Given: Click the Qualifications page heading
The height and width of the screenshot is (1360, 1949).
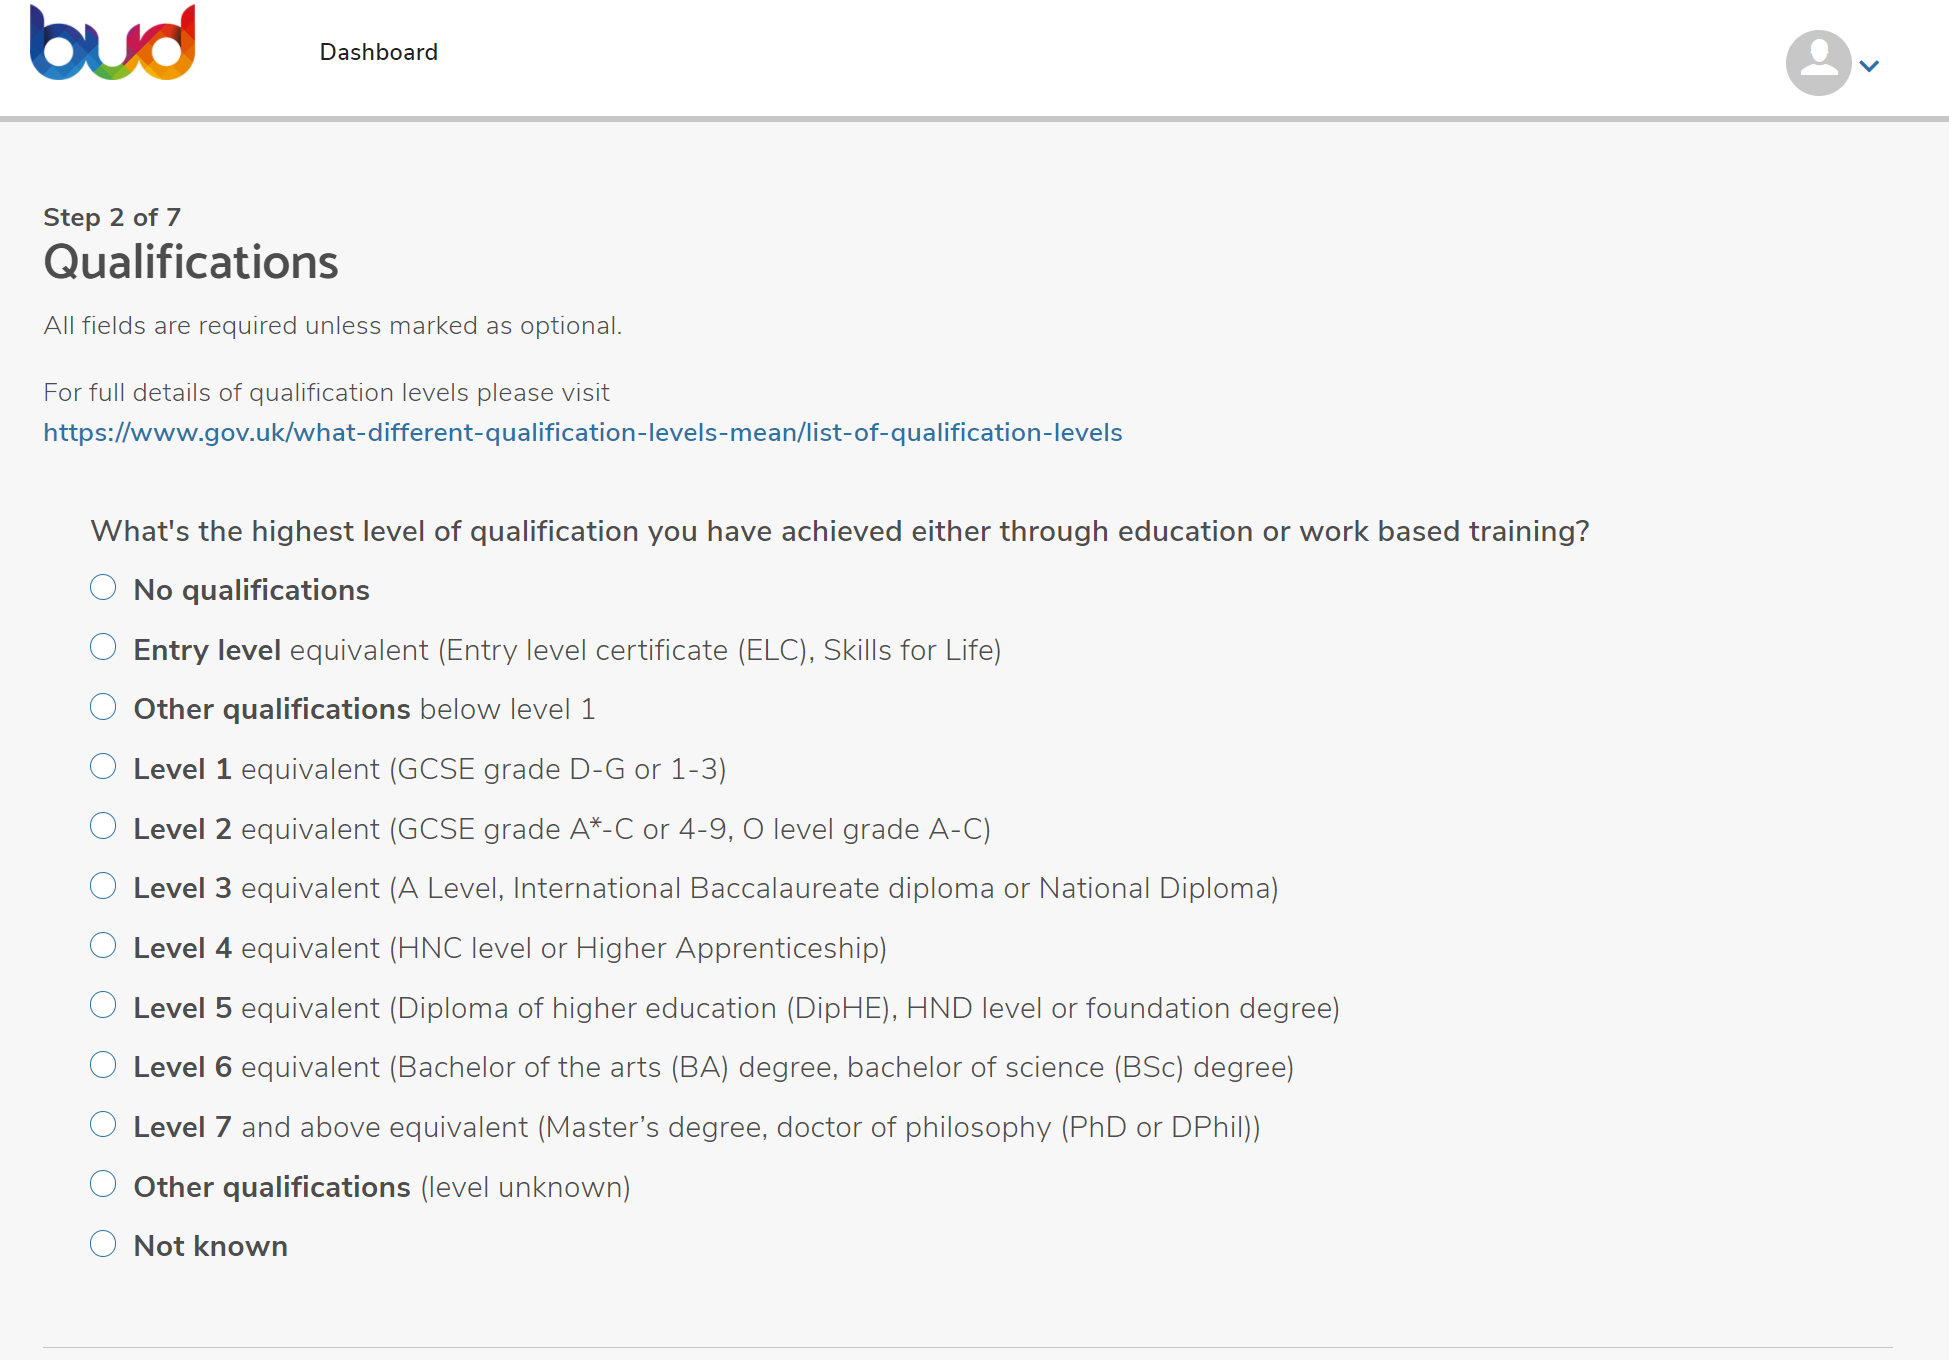Looking at the screenshot, I should pyautogui.click(x=190, y=262).
